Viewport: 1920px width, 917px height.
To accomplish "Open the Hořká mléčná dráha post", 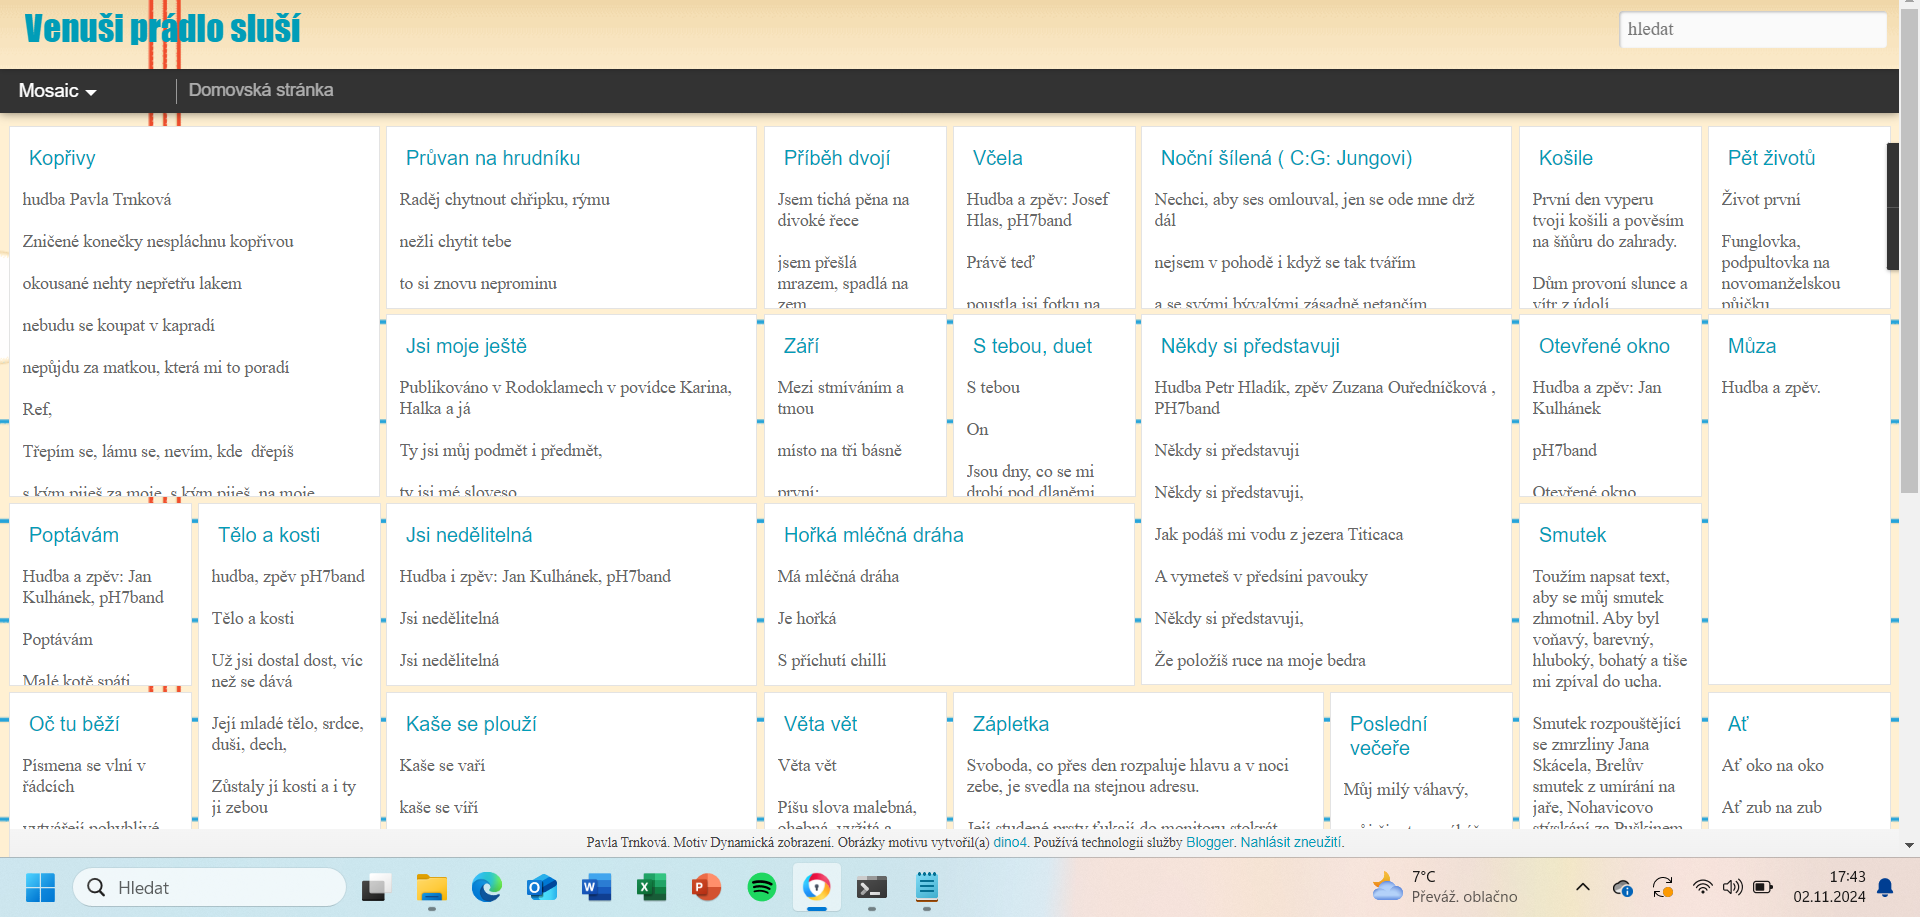I will click(874, 535).
